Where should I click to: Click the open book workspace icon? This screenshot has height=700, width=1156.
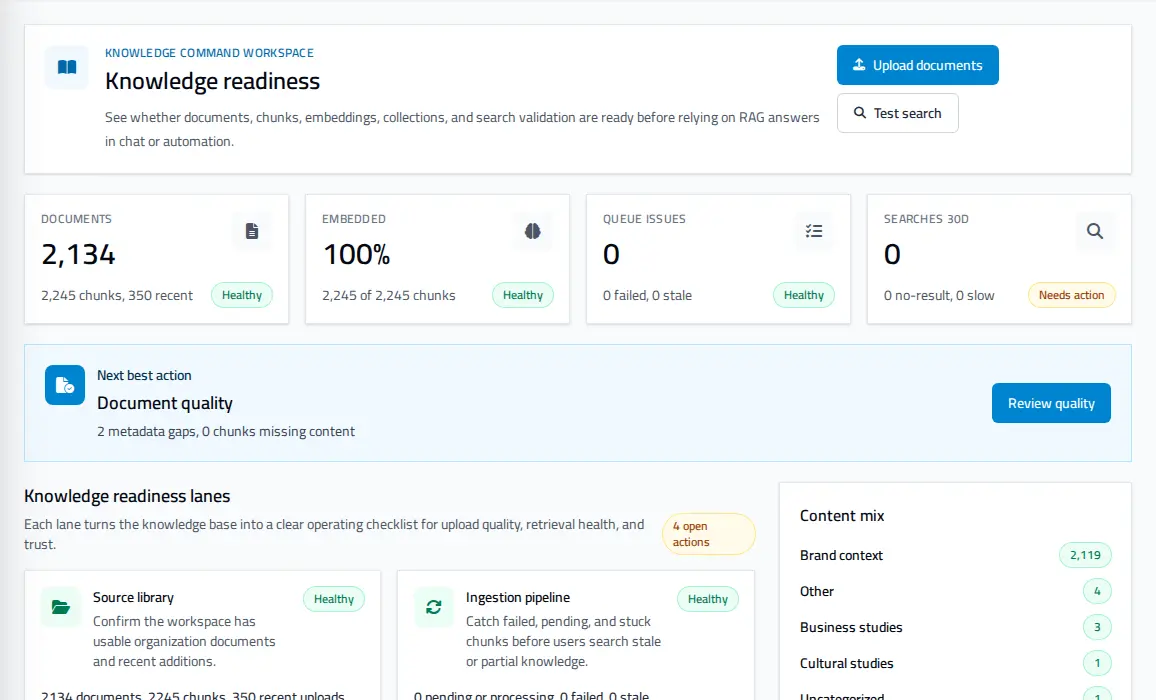pyautogui.click(x=66, y=67)
